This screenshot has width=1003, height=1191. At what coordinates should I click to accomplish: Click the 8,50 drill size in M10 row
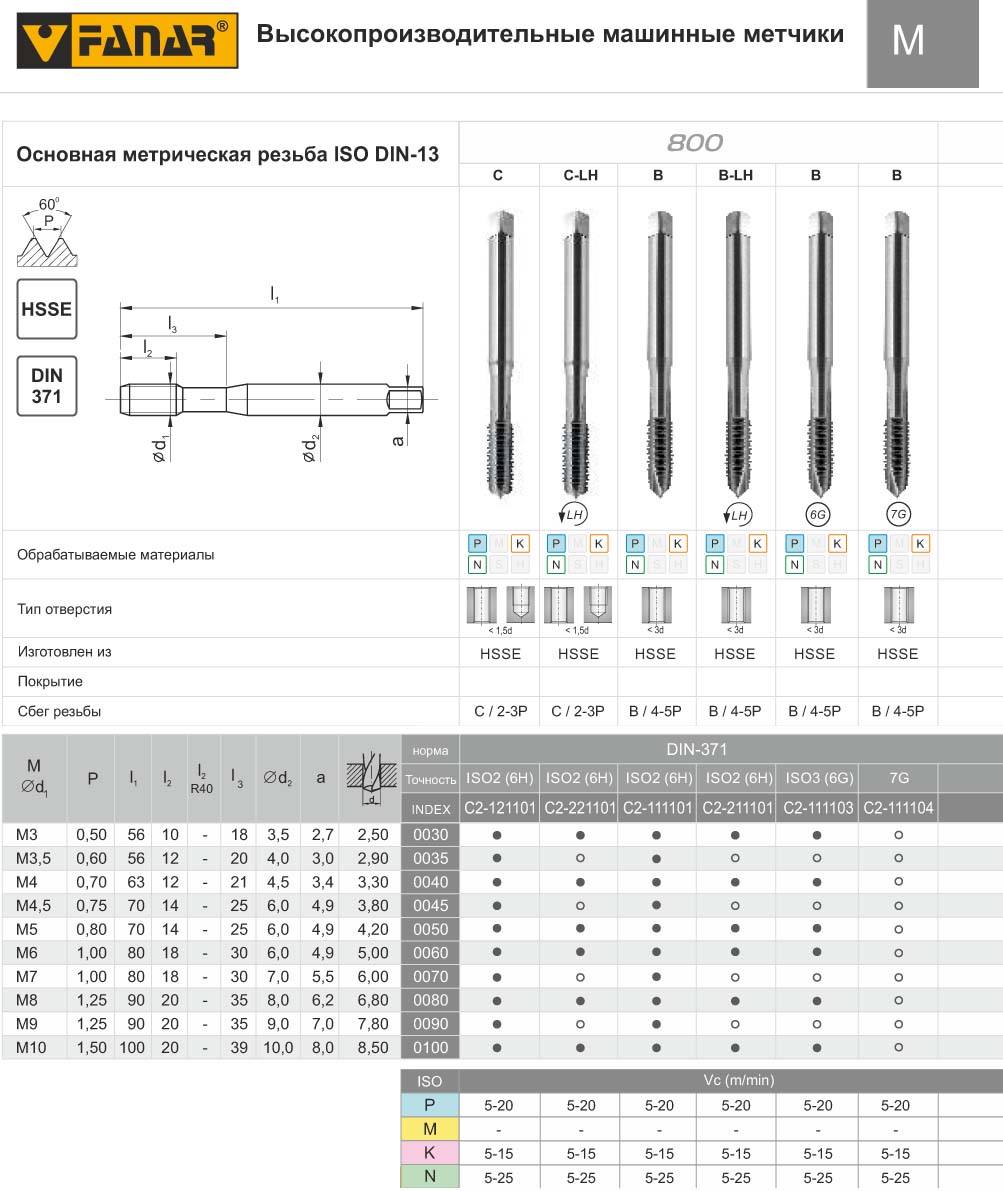point(373,1047)
